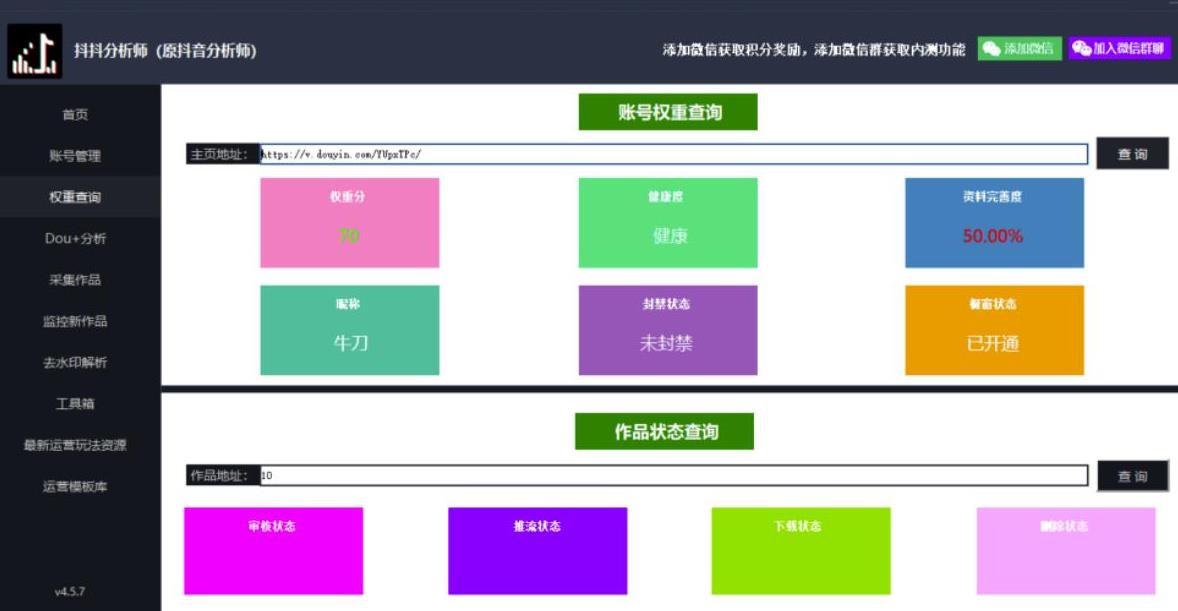Click the lime 下载状态 card
This screenshot has height=611, width=1178.
(x=801, y=551)
